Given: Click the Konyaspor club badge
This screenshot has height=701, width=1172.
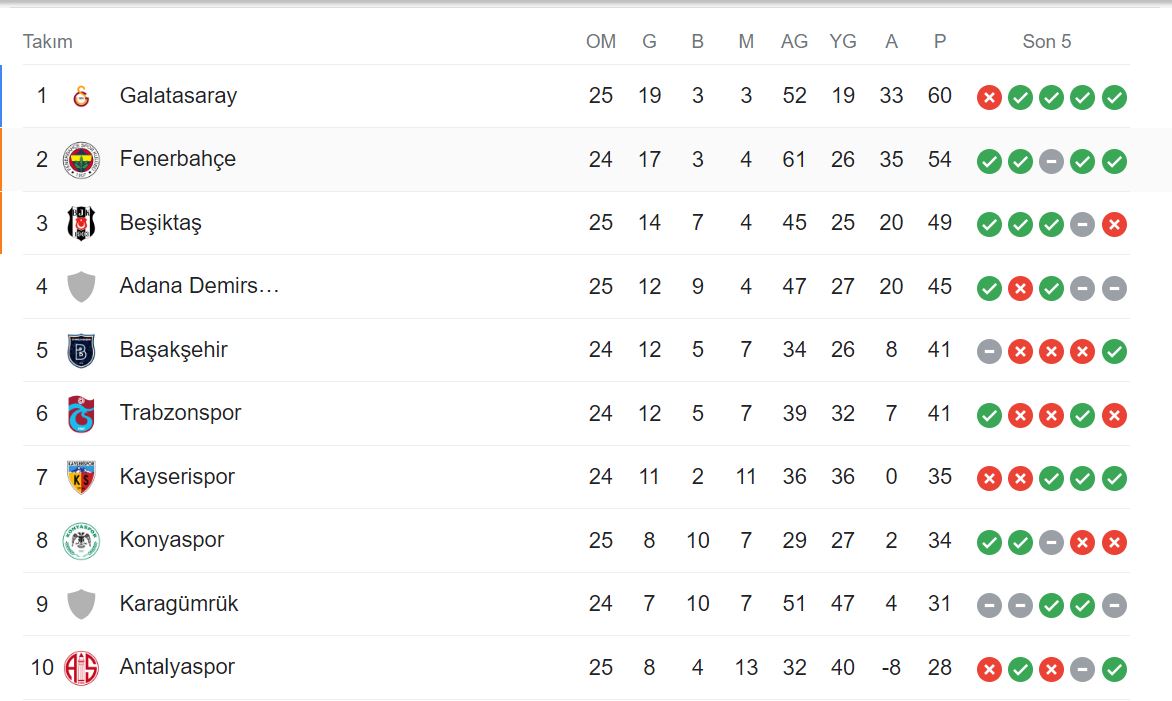Looking at the screenshot, I should 81,540.
